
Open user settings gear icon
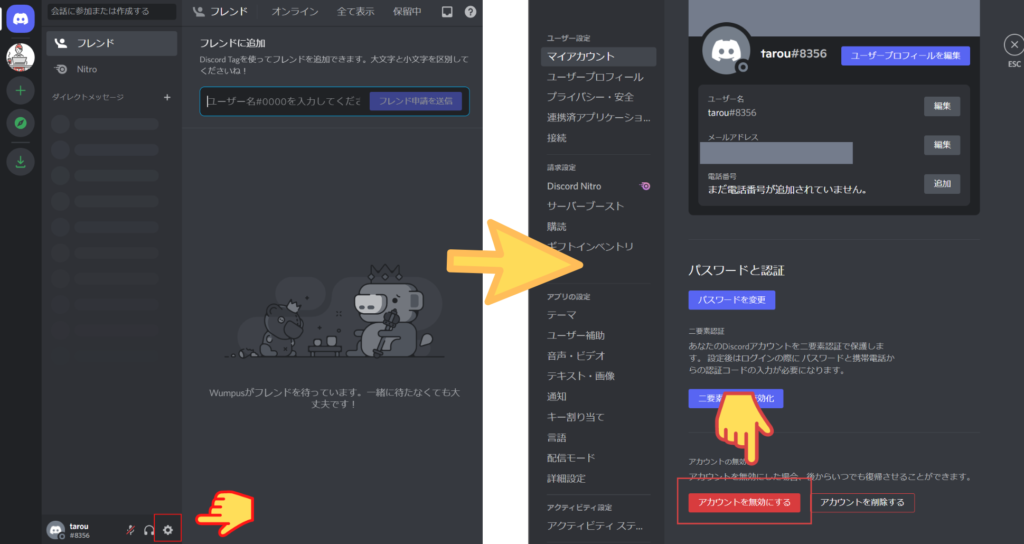coord(168,530)
